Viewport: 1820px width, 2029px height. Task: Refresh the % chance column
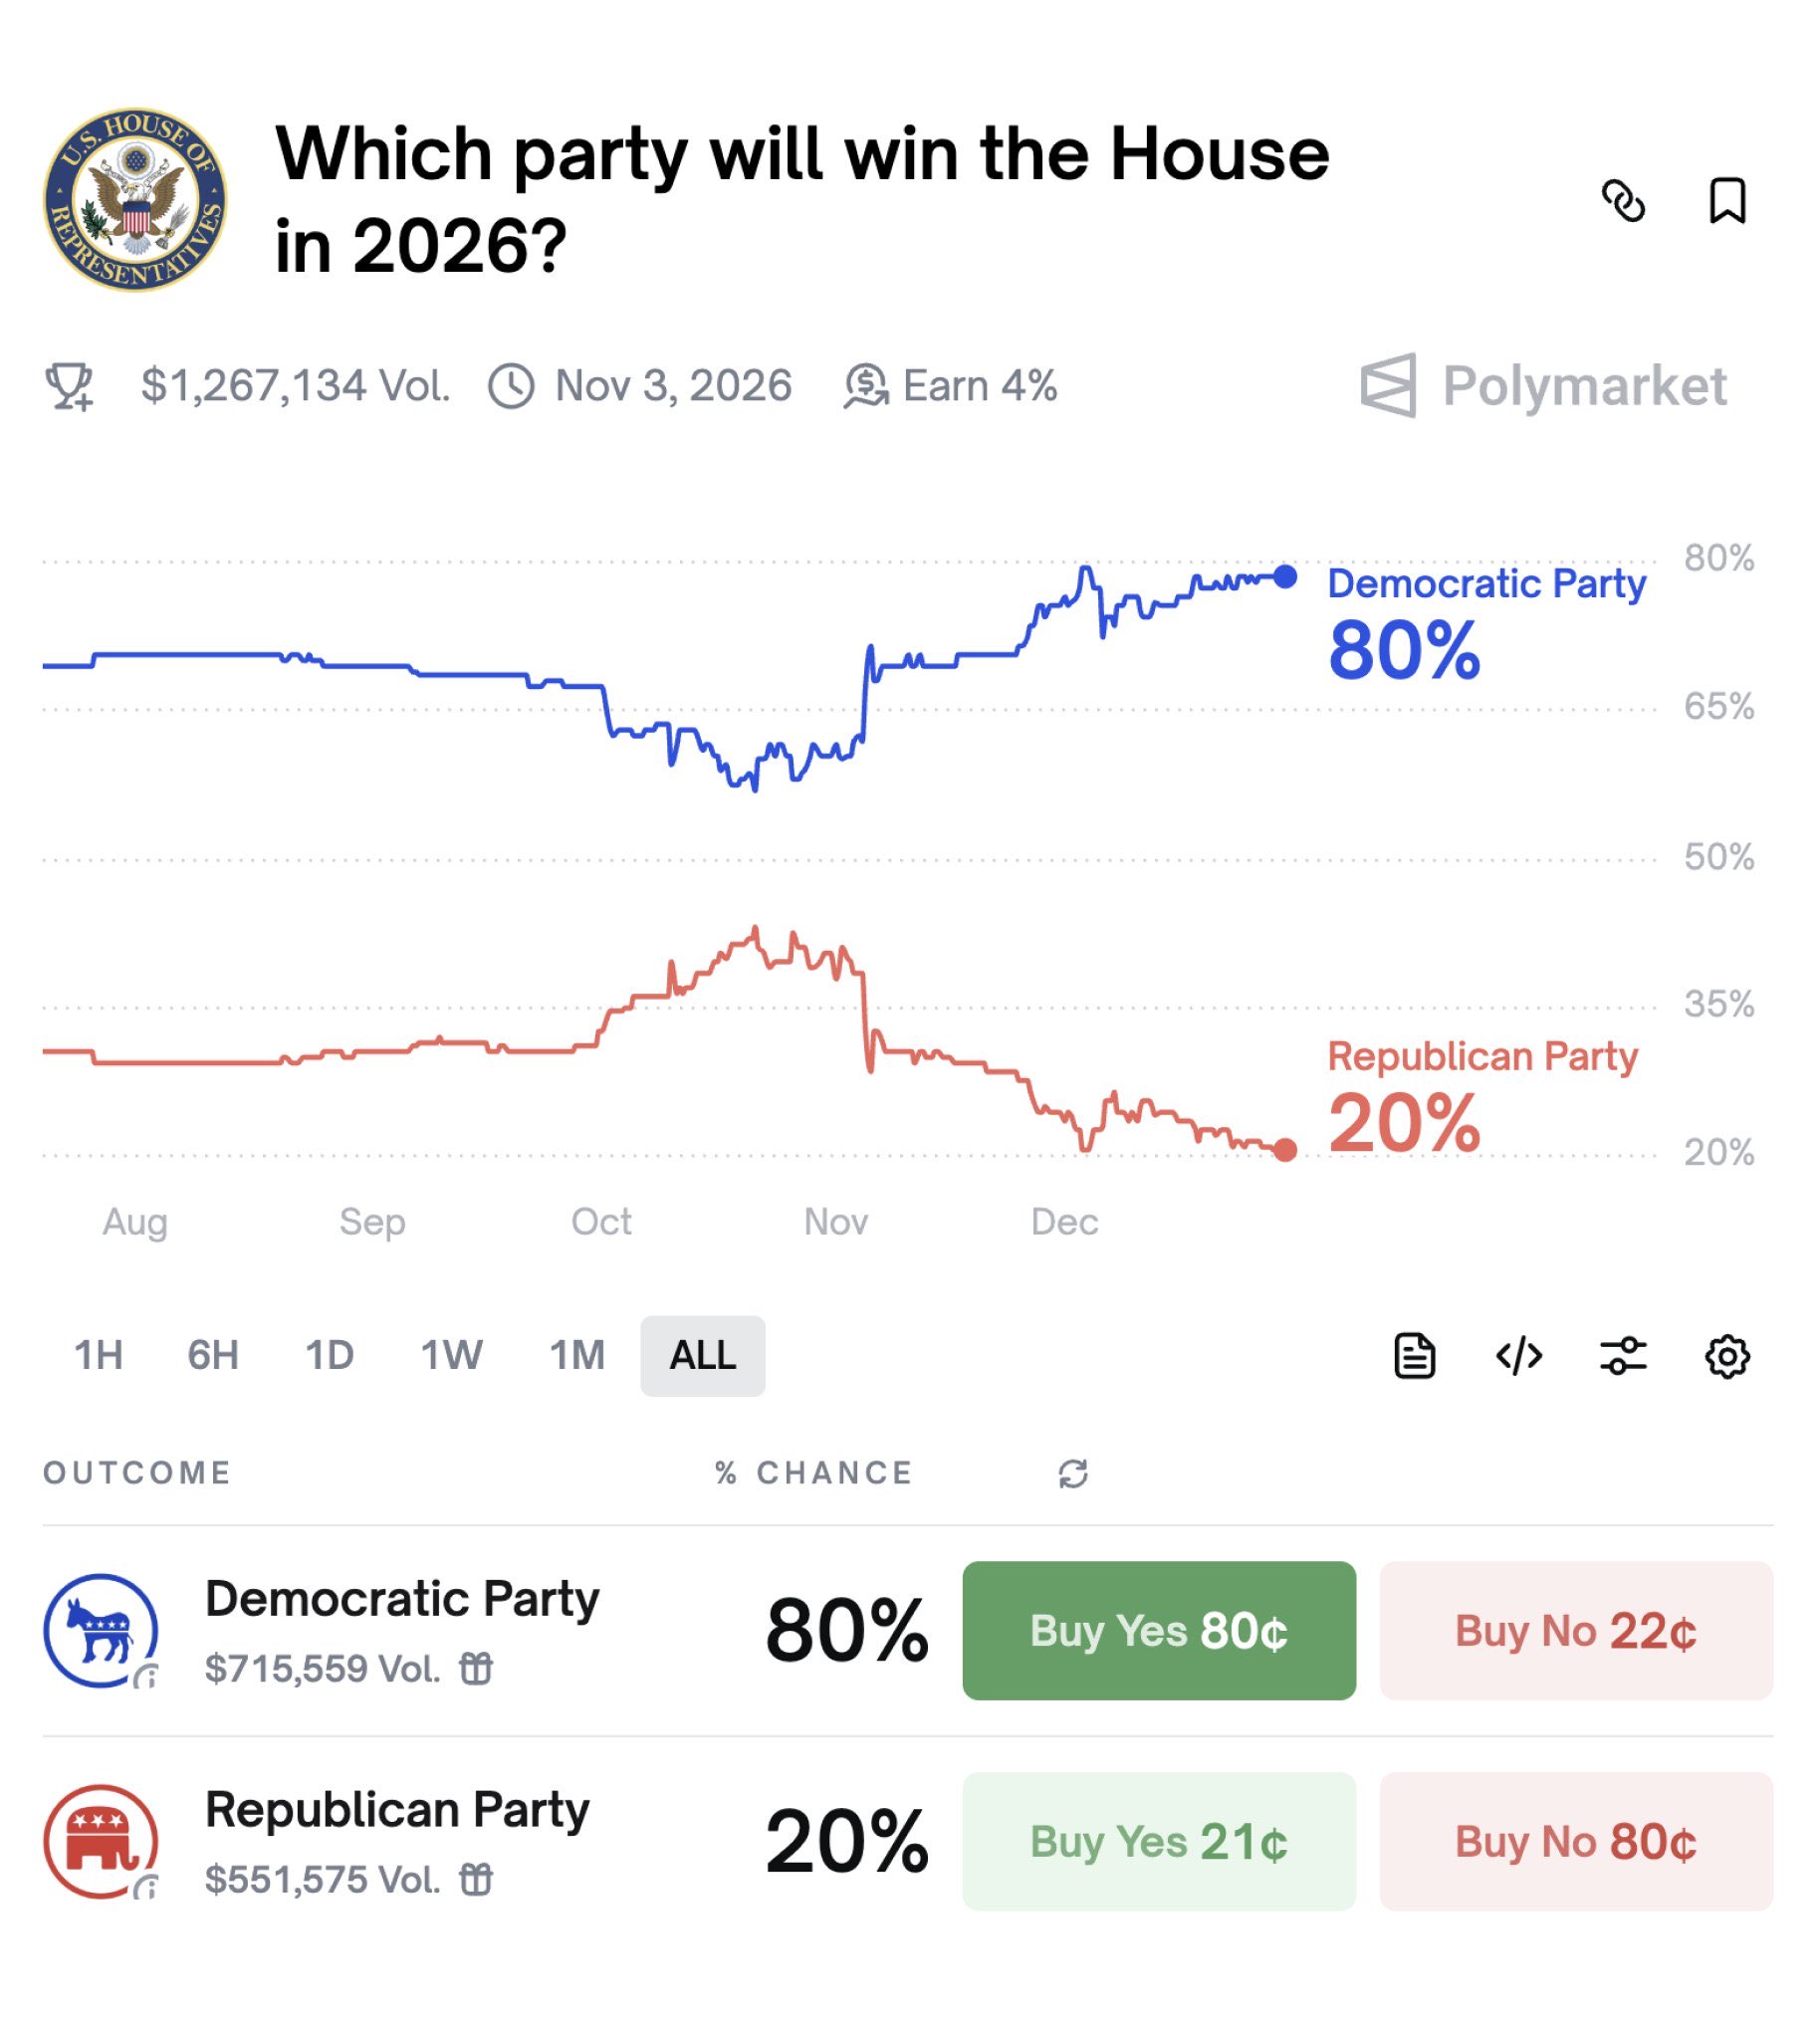coord(1073,1473)
